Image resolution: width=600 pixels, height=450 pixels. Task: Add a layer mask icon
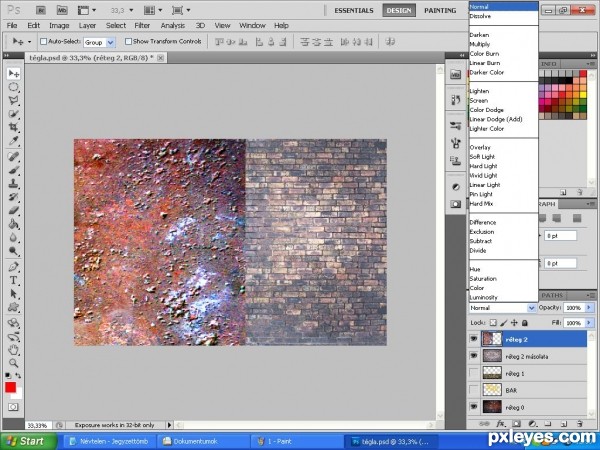(517, 424)
